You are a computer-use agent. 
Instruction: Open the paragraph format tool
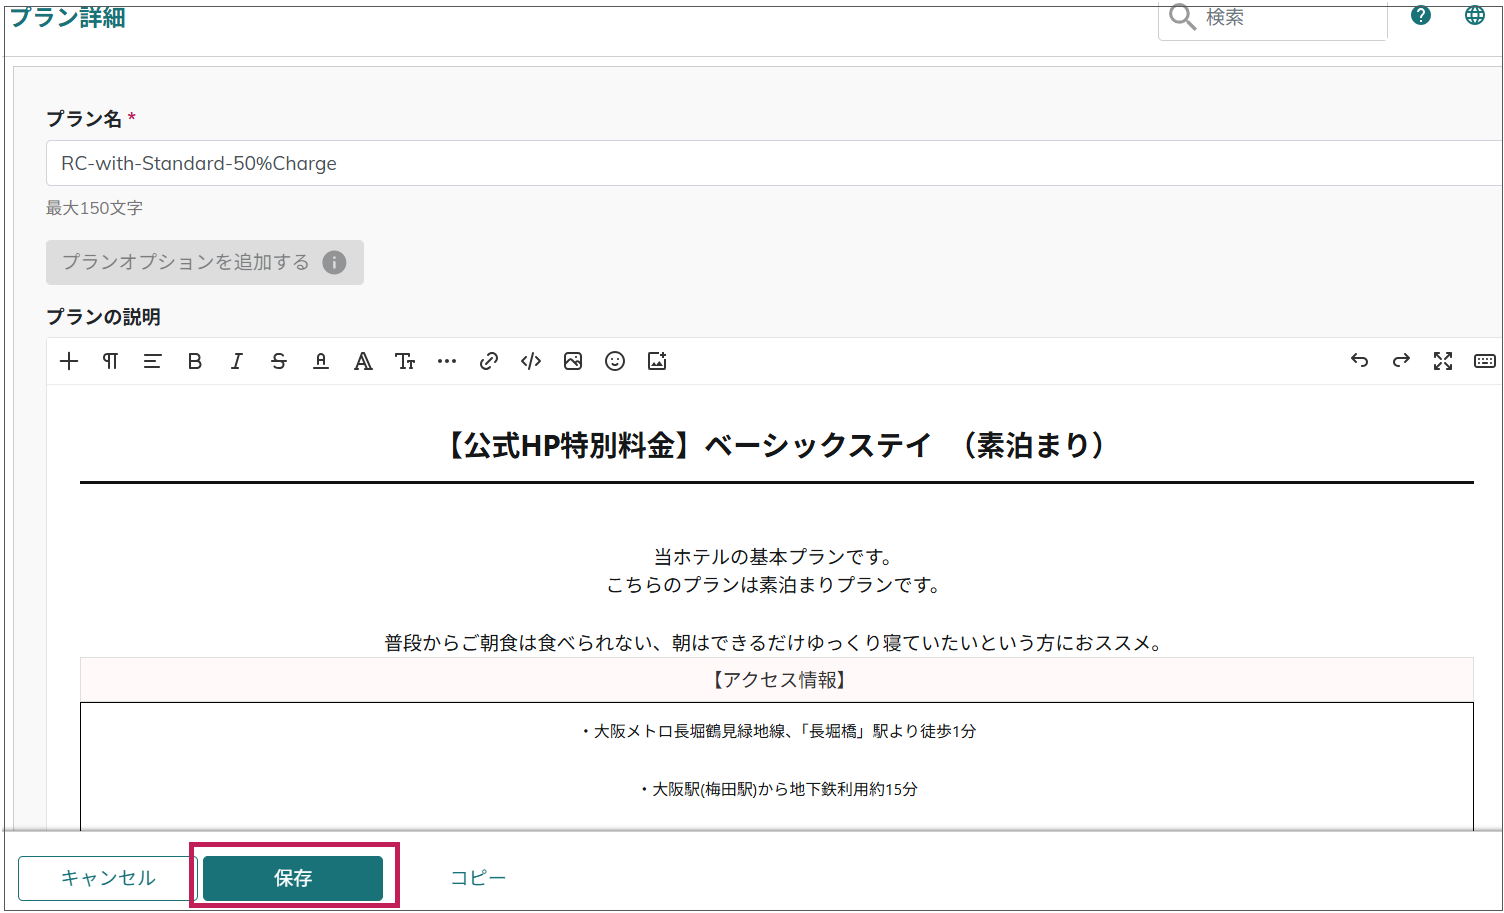pyautogui.click(x=111, y=361)
